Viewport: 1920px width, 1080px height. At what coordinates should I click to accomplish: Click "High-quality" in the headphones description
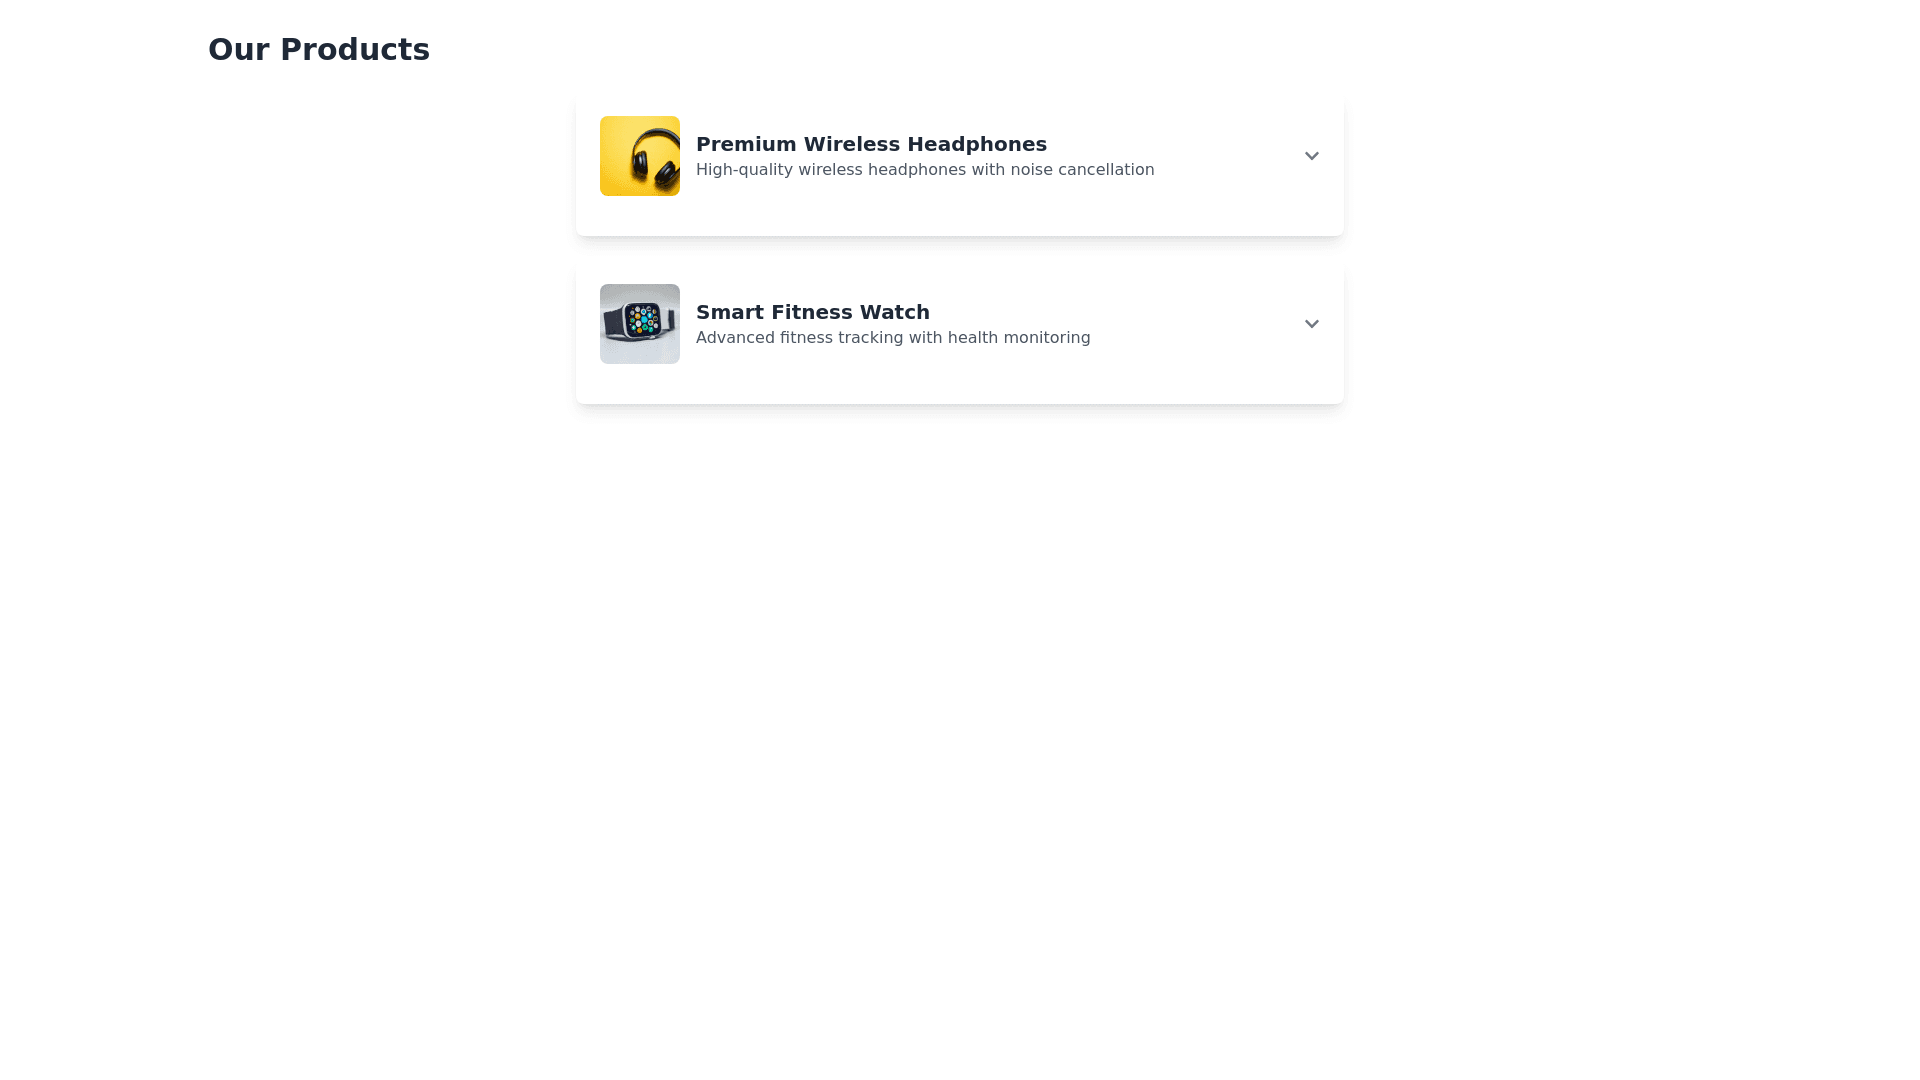[x=743, y=170]
